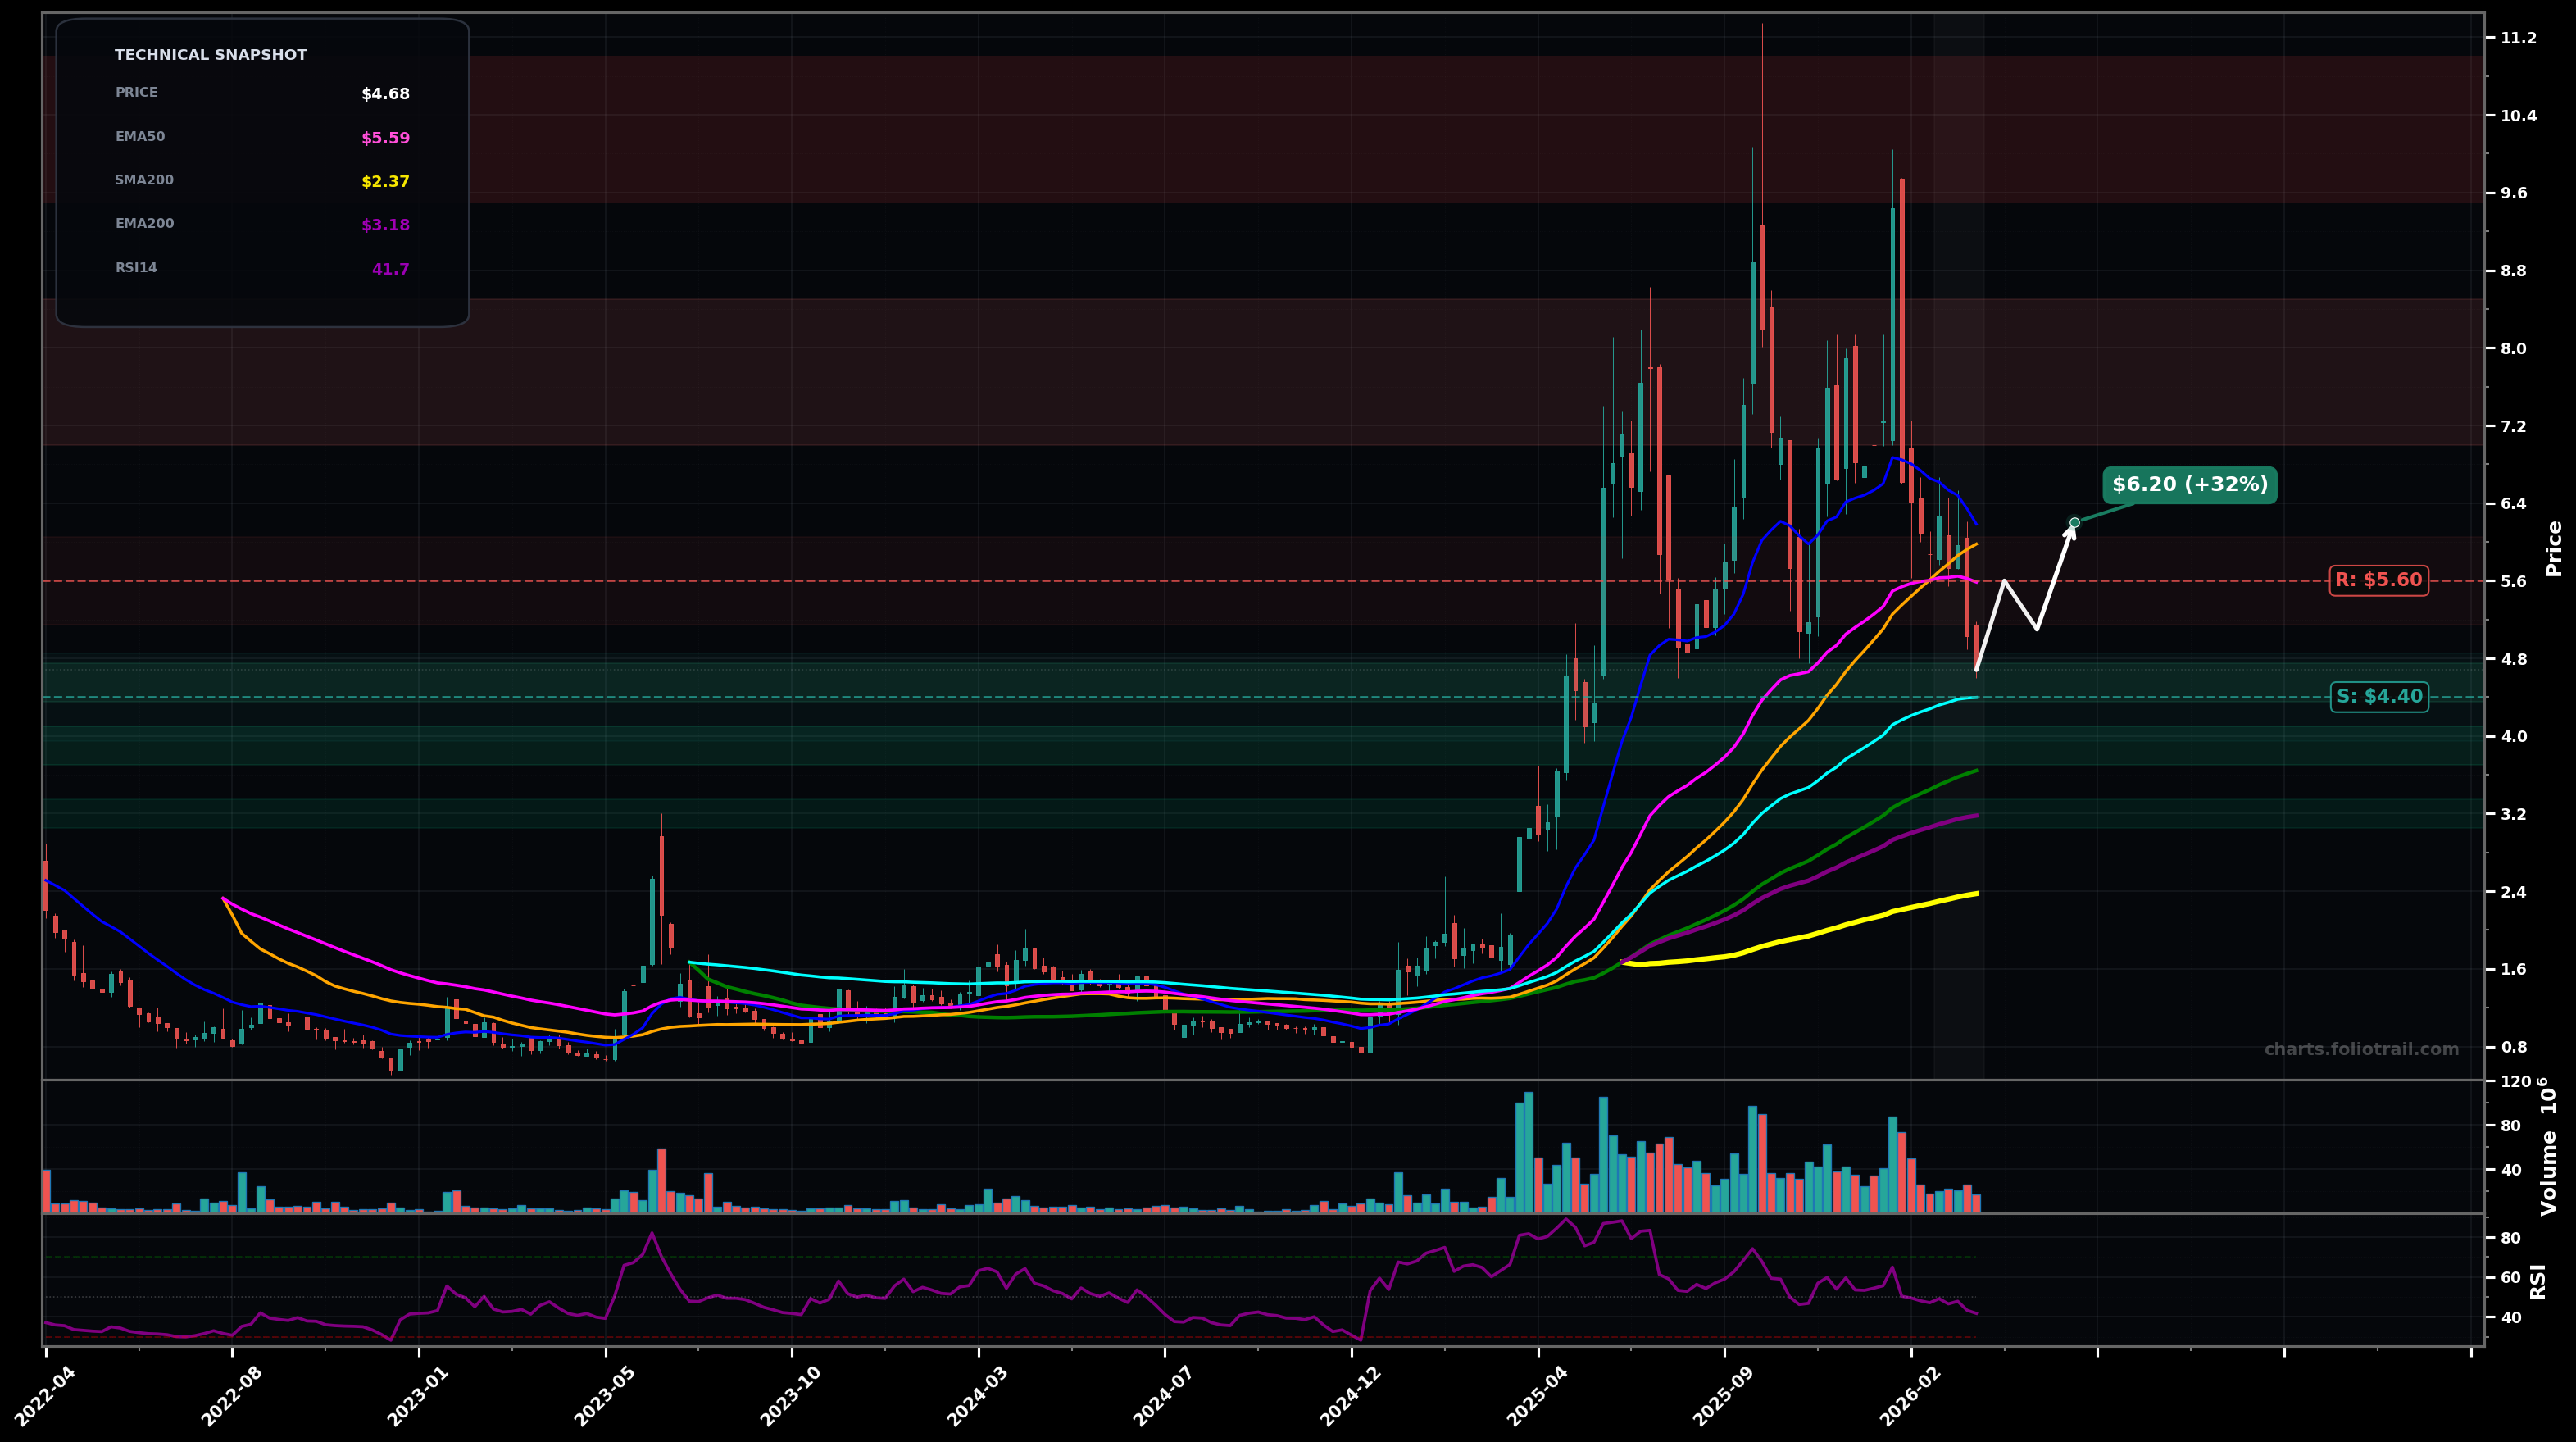Click the RSI axis title
2576x1442 pixels.
click(2538, 1281)
